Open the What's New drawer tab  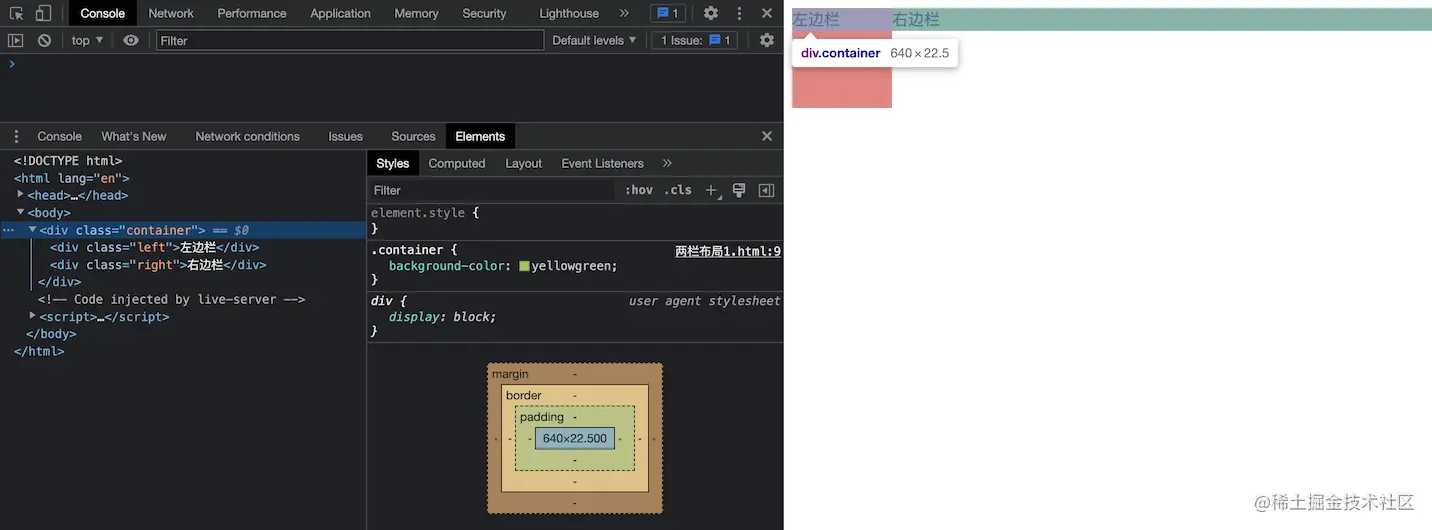pos(133,136)
